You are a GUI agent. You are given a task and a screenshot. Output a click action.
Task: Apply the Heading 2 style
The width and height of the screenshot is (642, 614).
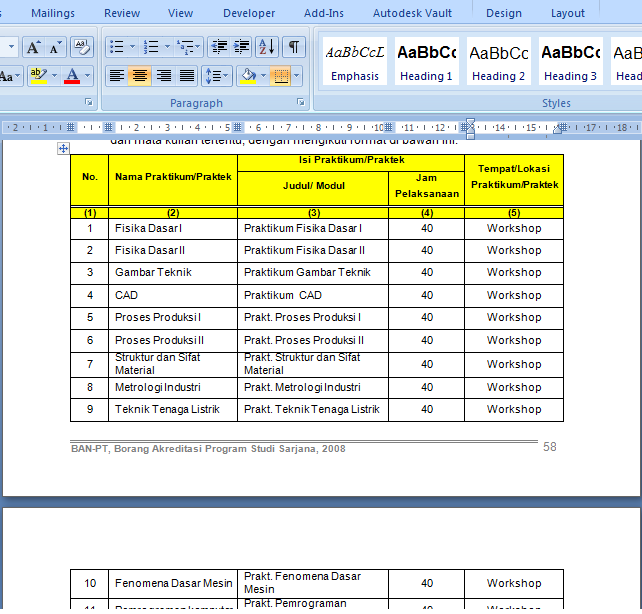[498, 61]
